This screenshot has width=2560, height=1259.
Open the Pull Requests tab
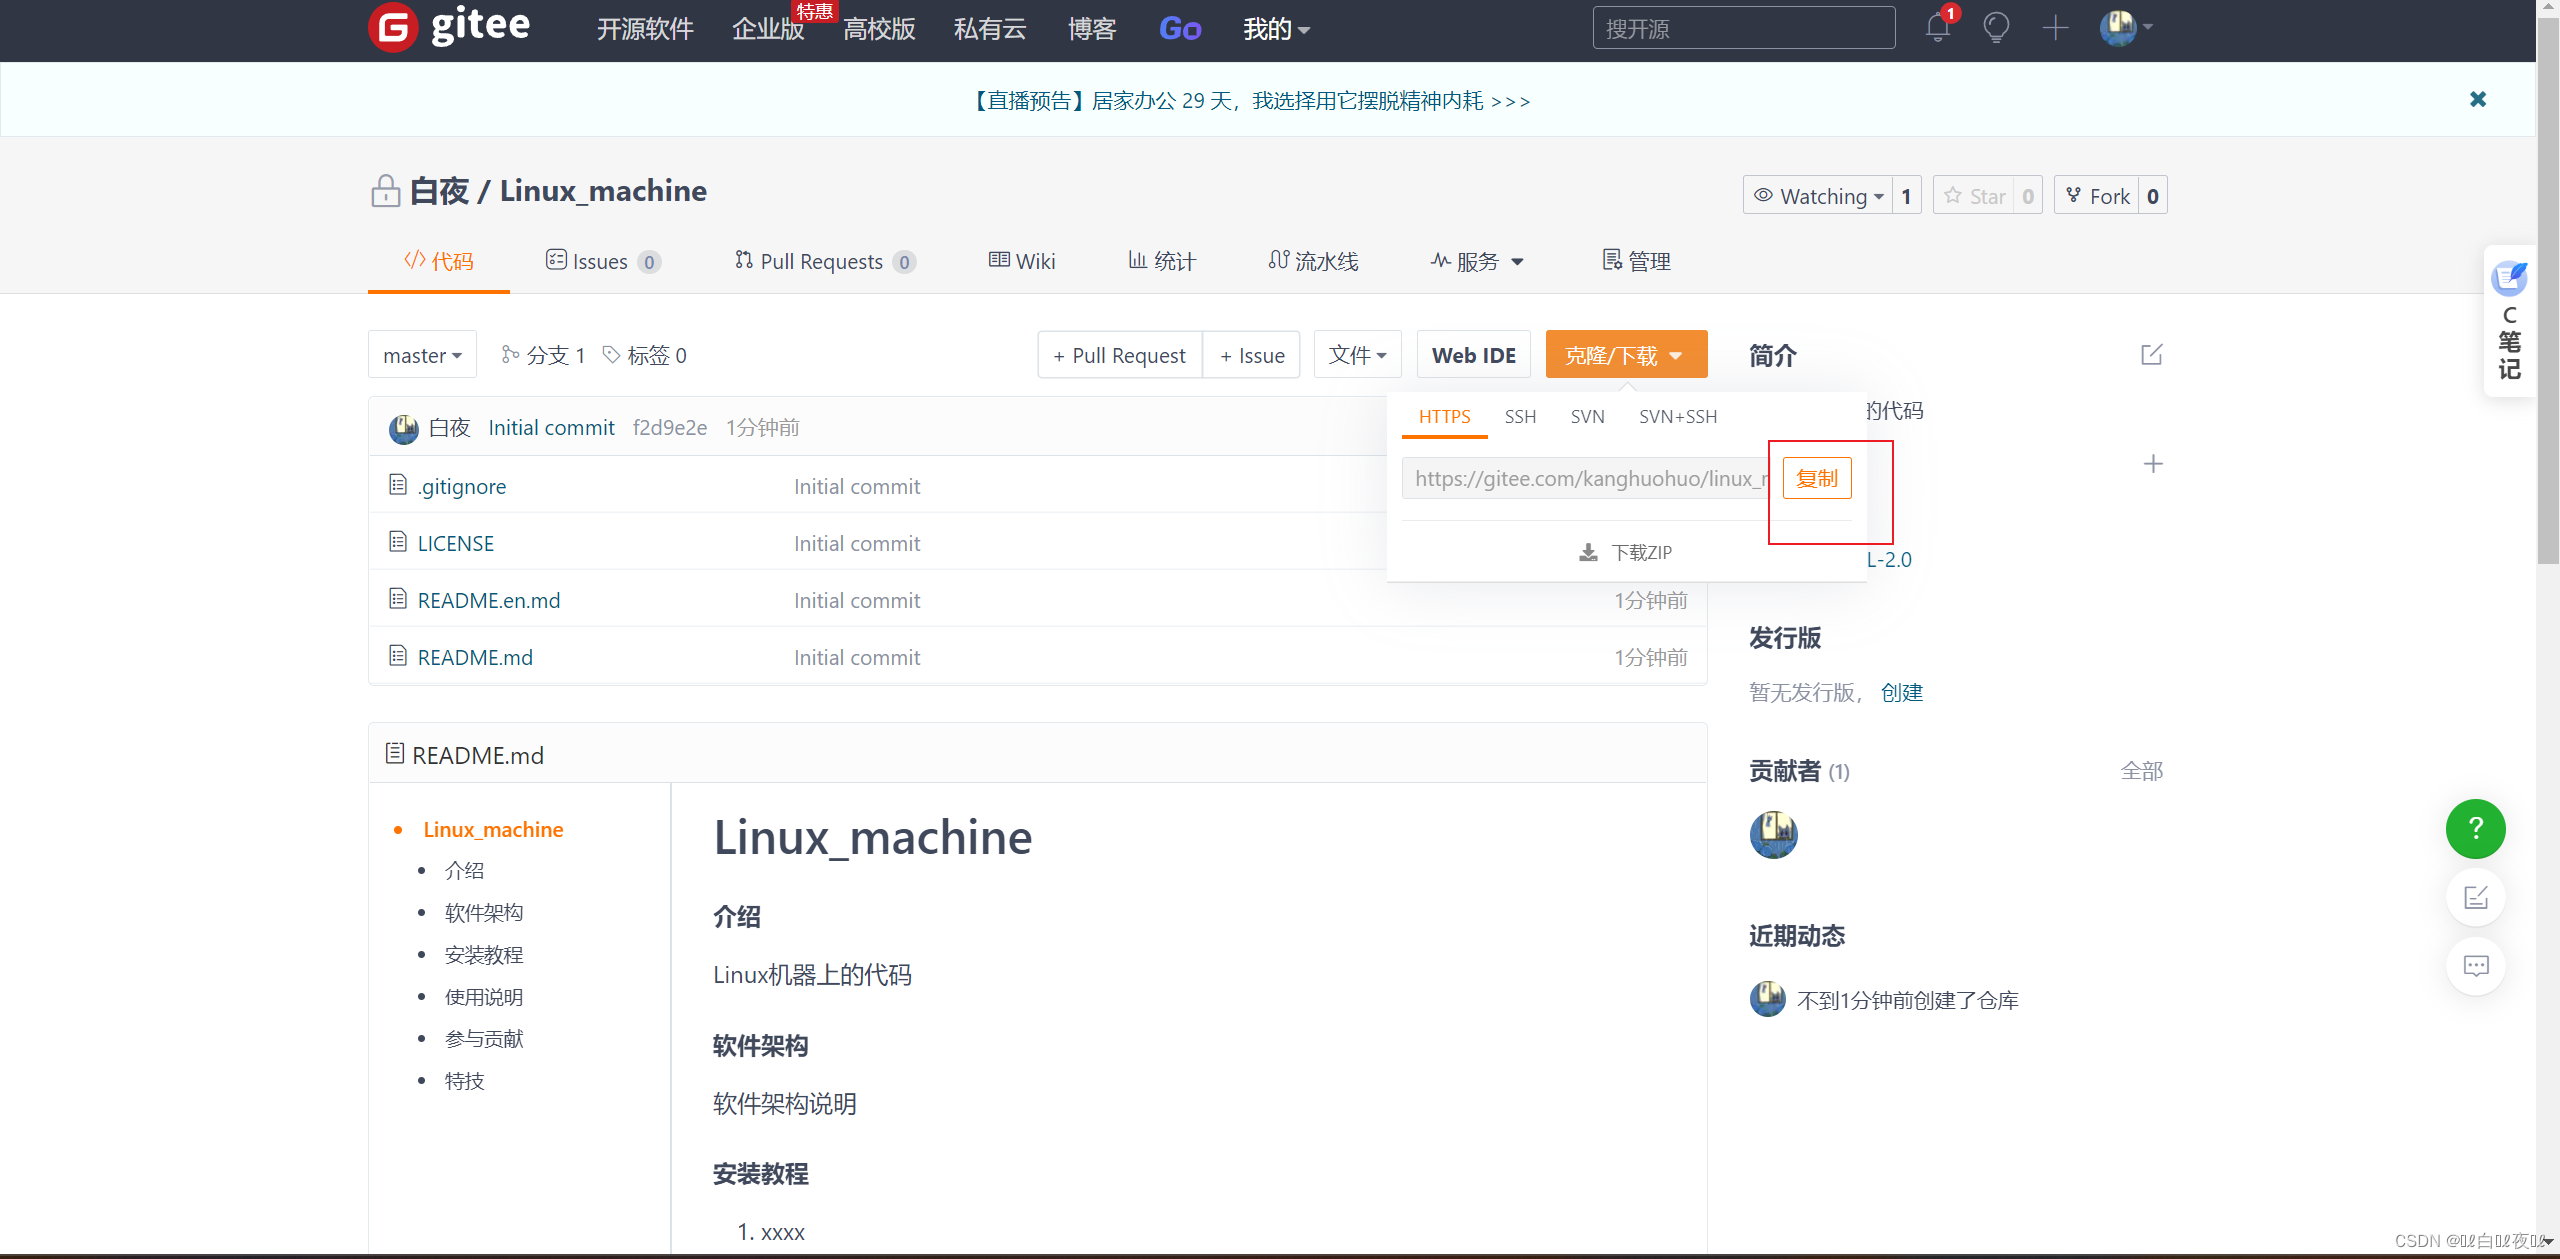pyautogui.click(x=825, y=261)
